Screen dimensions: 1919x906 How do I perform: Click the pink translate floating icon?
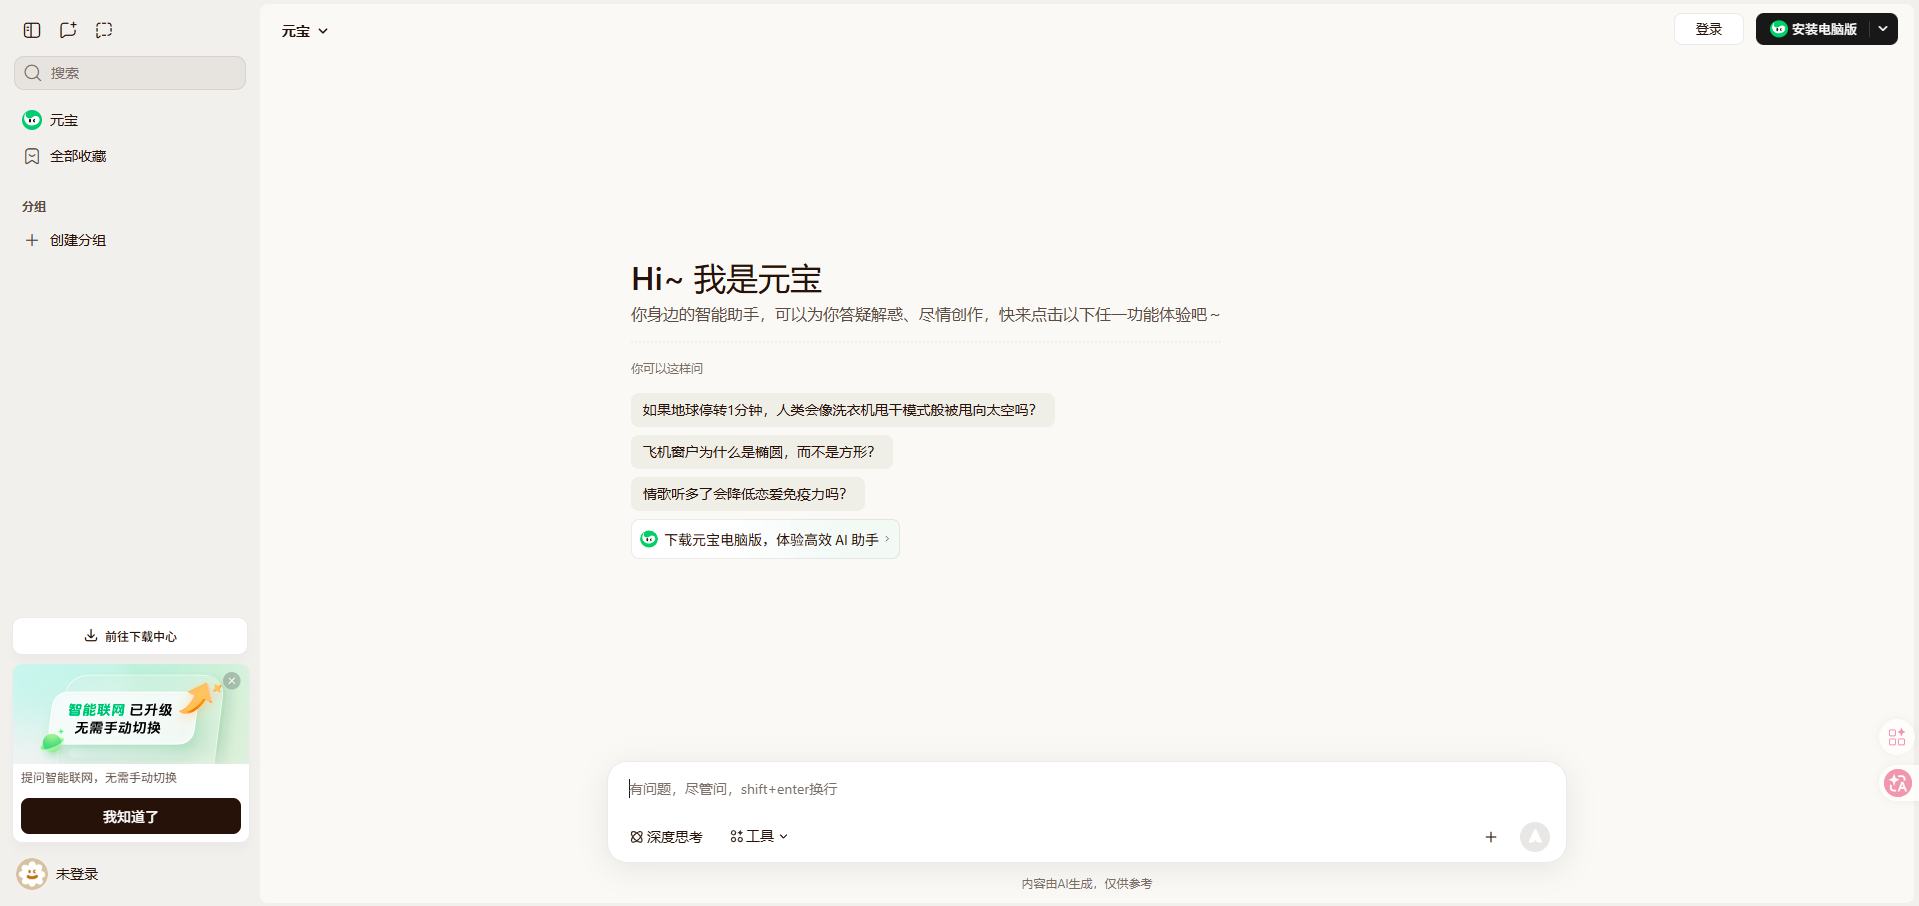click(x=1897, y=783)
